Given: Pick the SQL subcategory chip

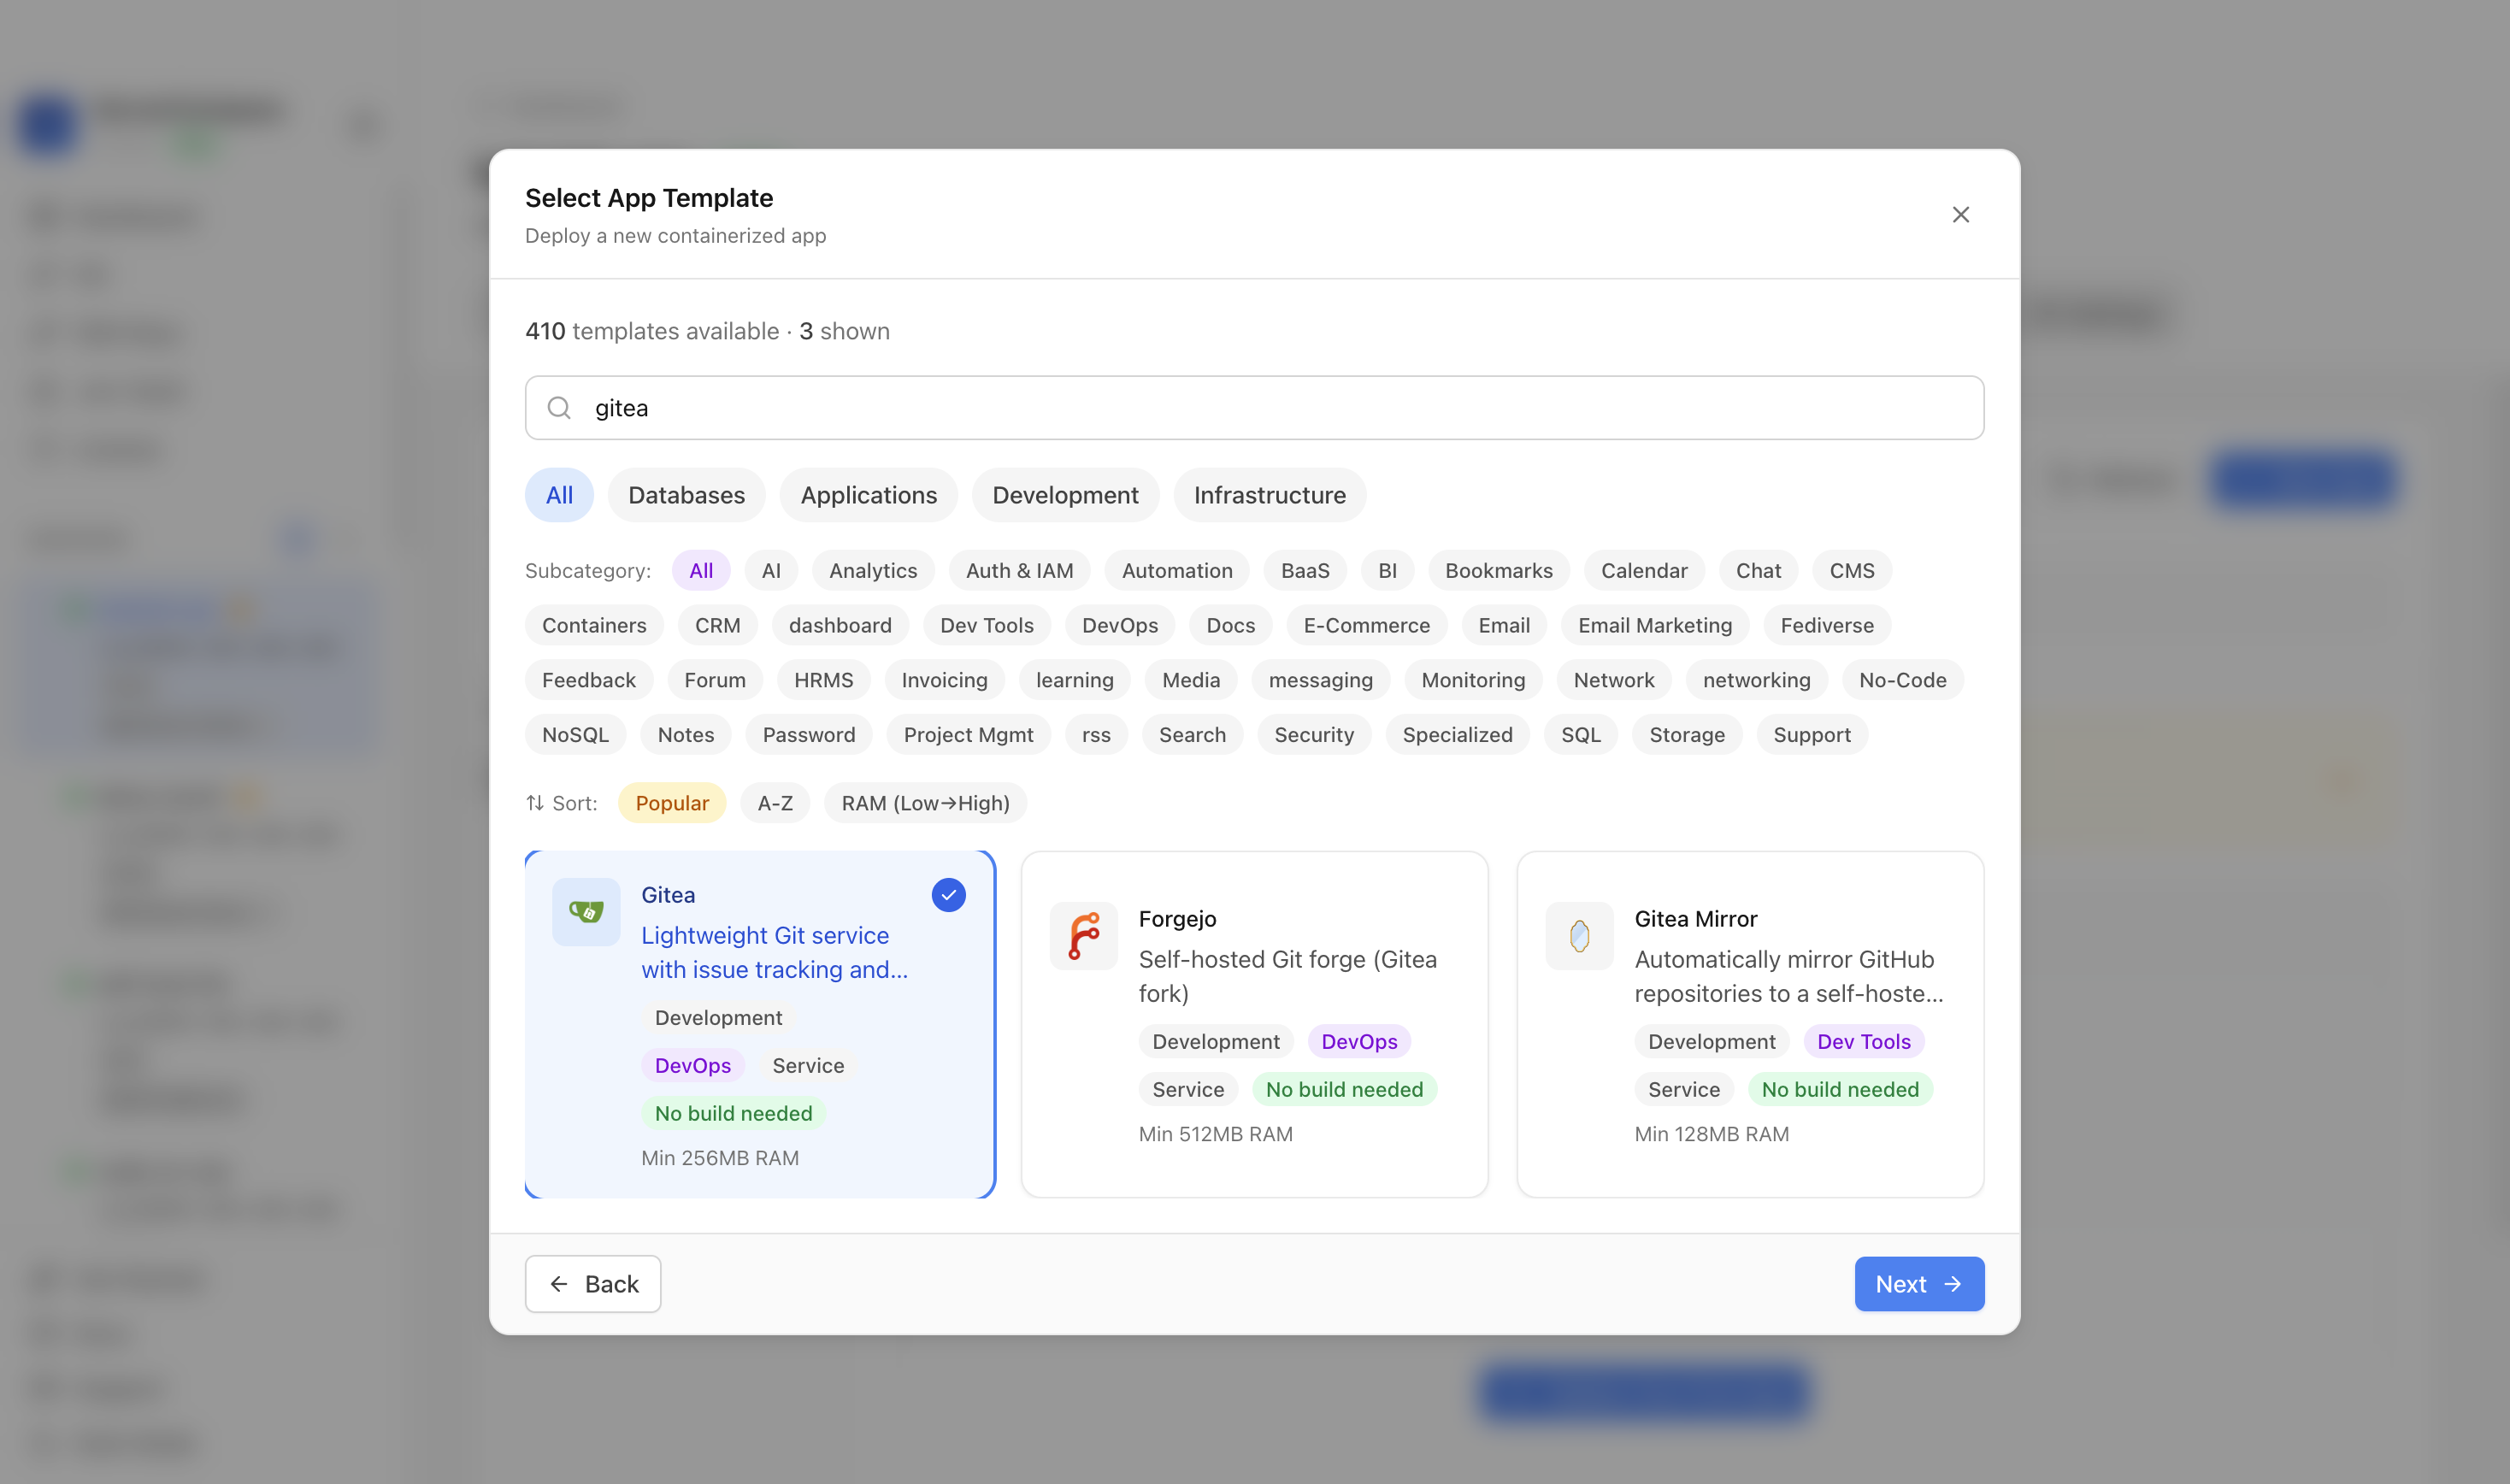Looking at the screenshot, I should tap(1581, 735).
